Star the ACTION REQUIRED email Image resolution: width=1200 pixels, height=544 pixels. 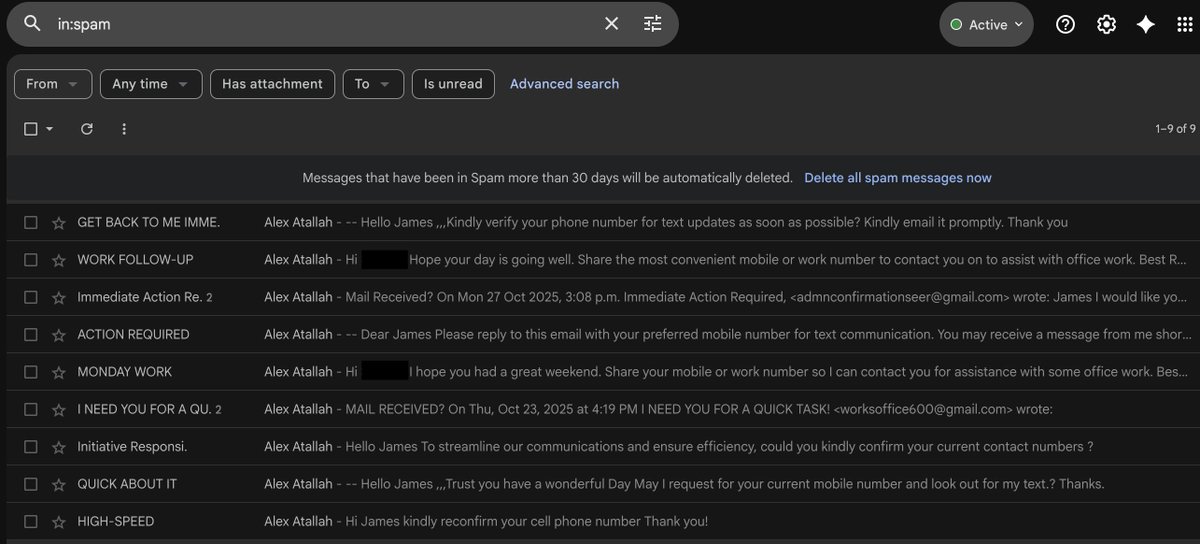click(58, 334)
